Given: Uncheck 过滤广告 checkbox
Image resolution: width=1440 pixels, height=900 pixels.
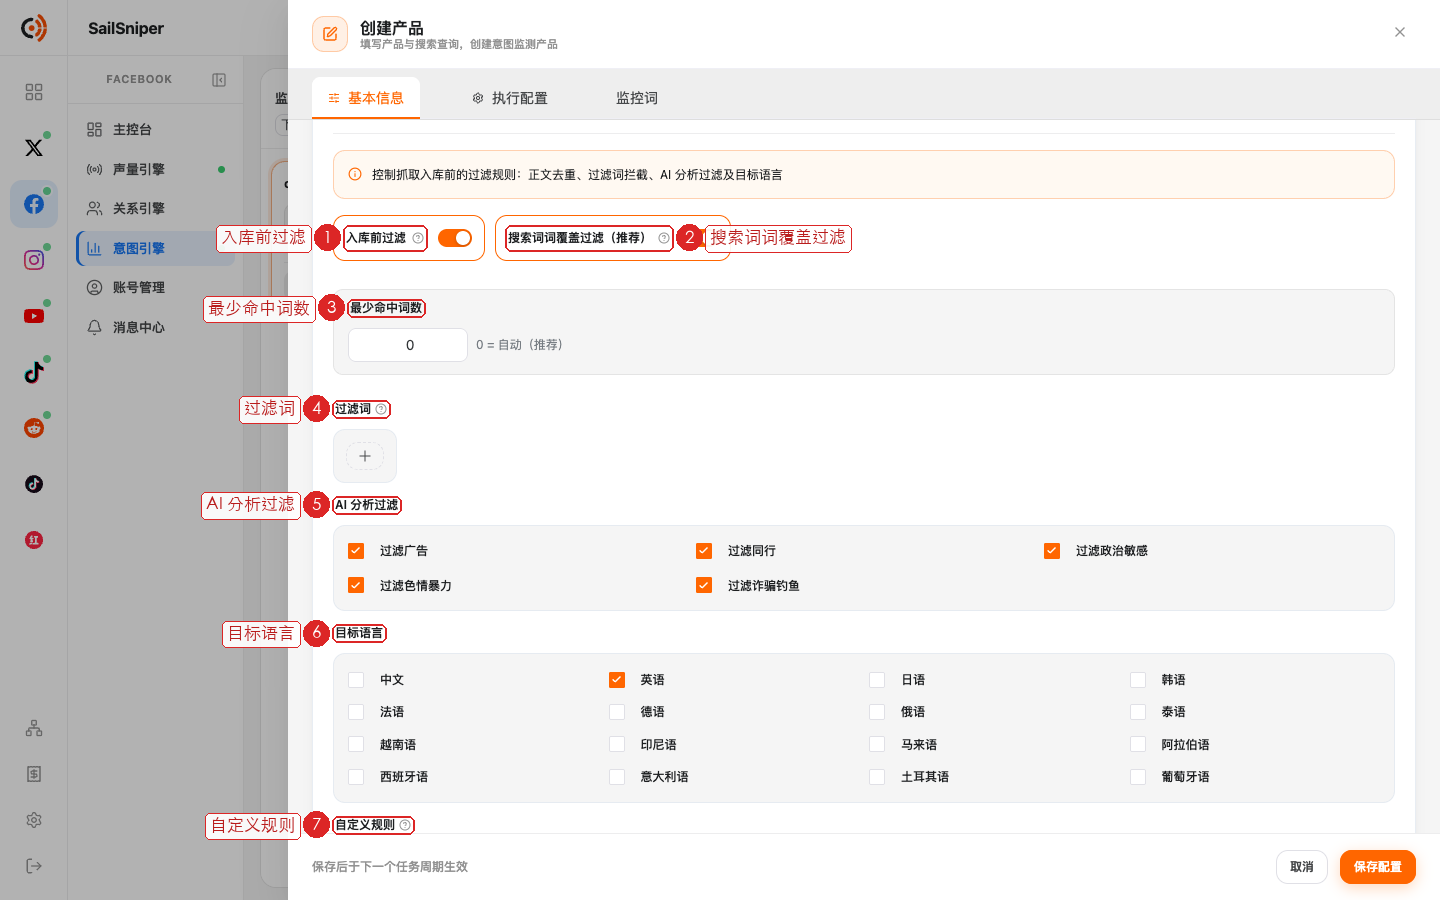Looking at the screenshot, I should [x=356, y=551].
